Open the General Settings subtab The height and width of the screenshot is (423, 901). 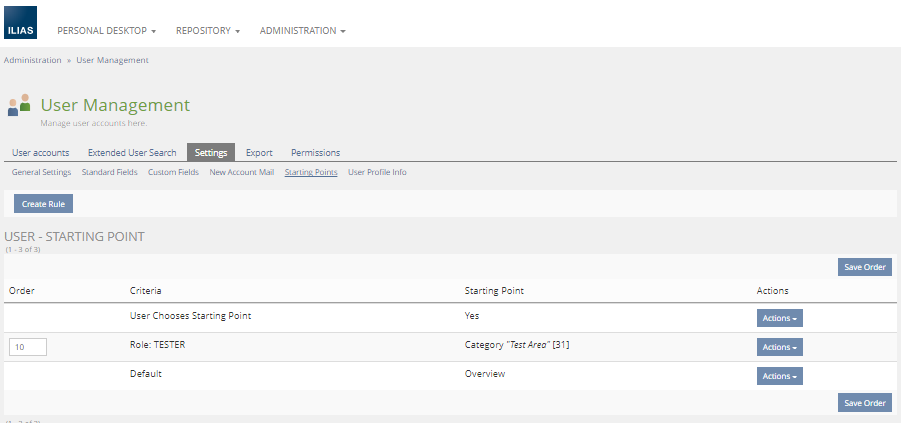(x=42, y=172)
